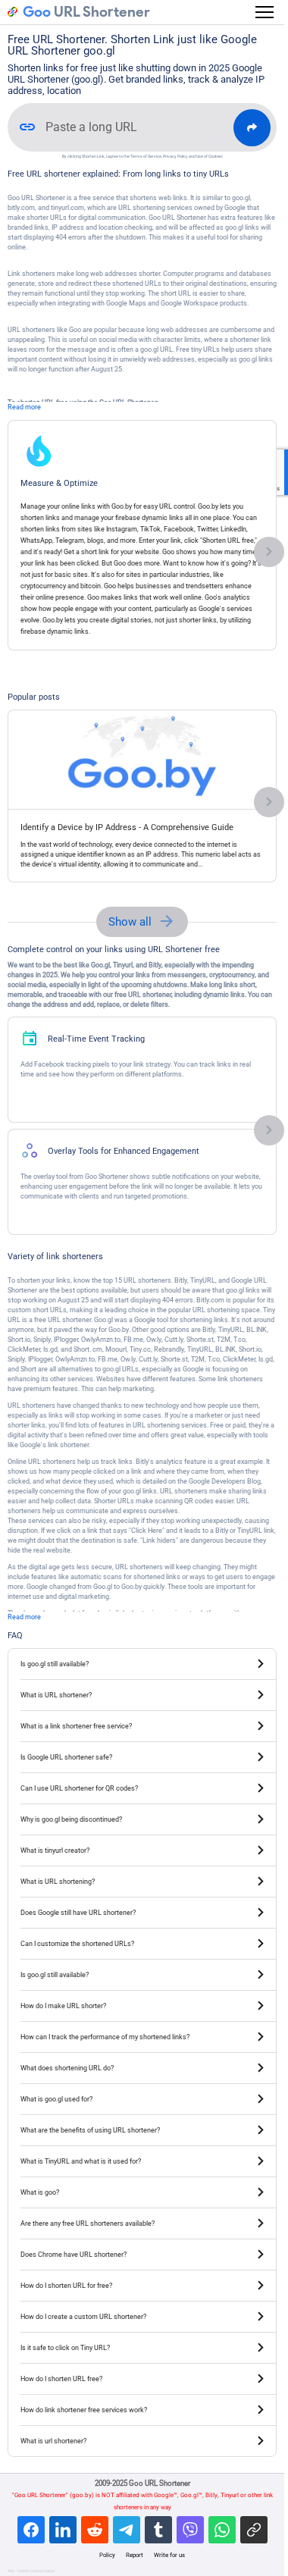Expand "What is tinyurl creator?" FAQ
The width and height of the screenshot is (288, 2576).
click(142, 1850)
